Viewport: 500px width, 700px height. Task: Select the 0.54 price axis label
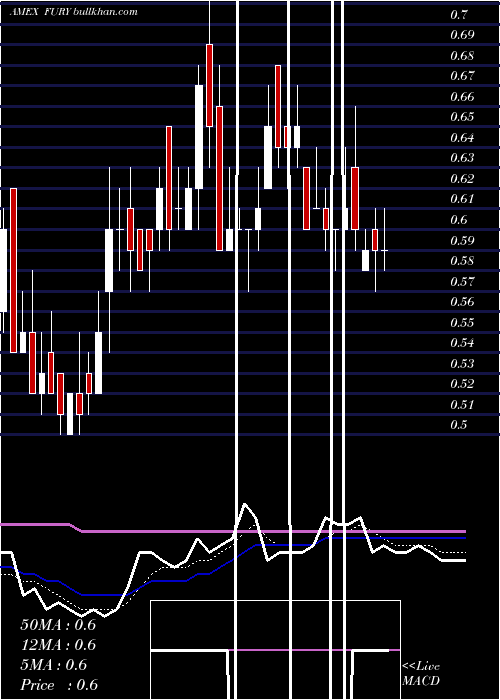point(462,343)
